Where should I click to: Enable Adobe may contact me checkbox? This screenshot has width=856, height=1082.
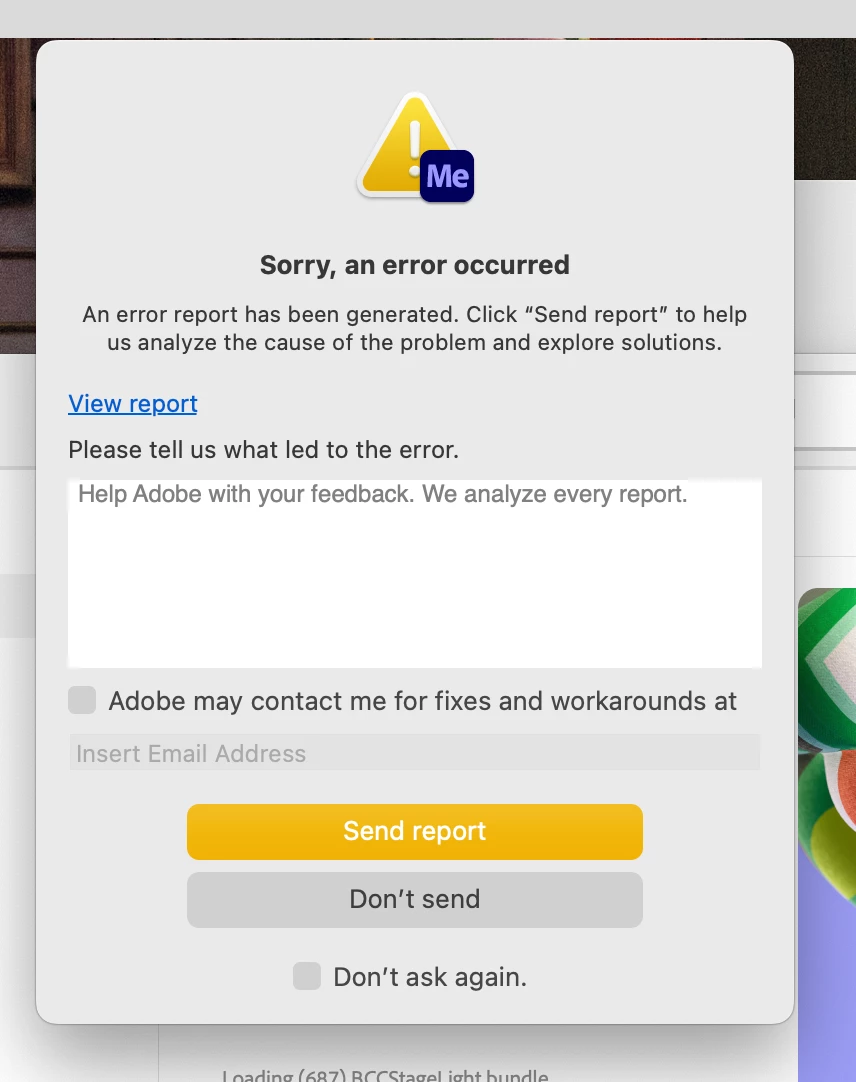(x=82, y=700)
